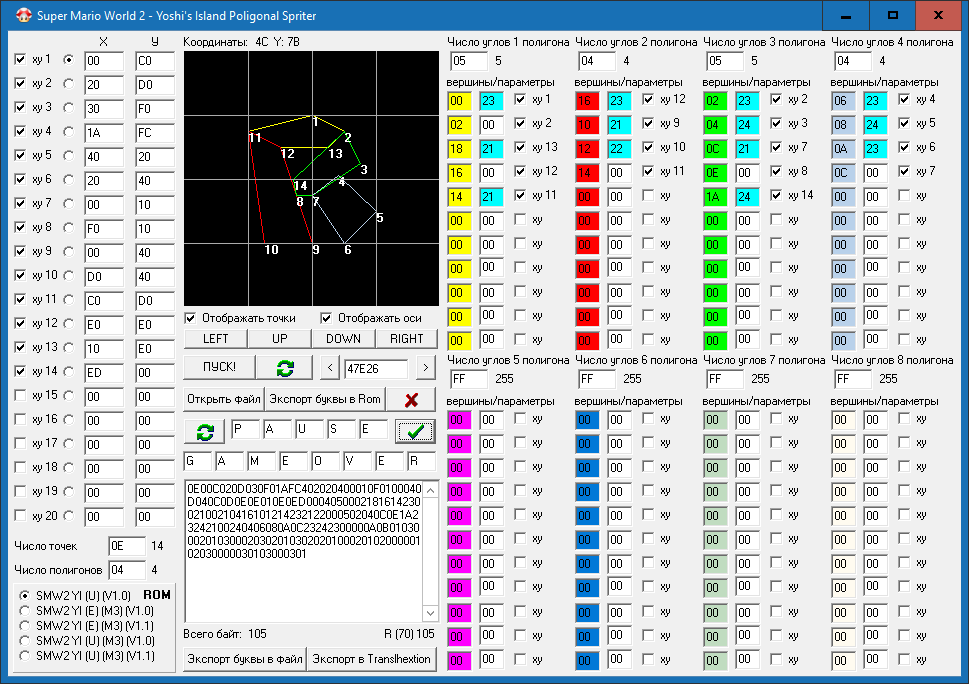Toggle Отображать оси checkbox
This screenshot has width=969, height=684.
(x=326, y=318)
